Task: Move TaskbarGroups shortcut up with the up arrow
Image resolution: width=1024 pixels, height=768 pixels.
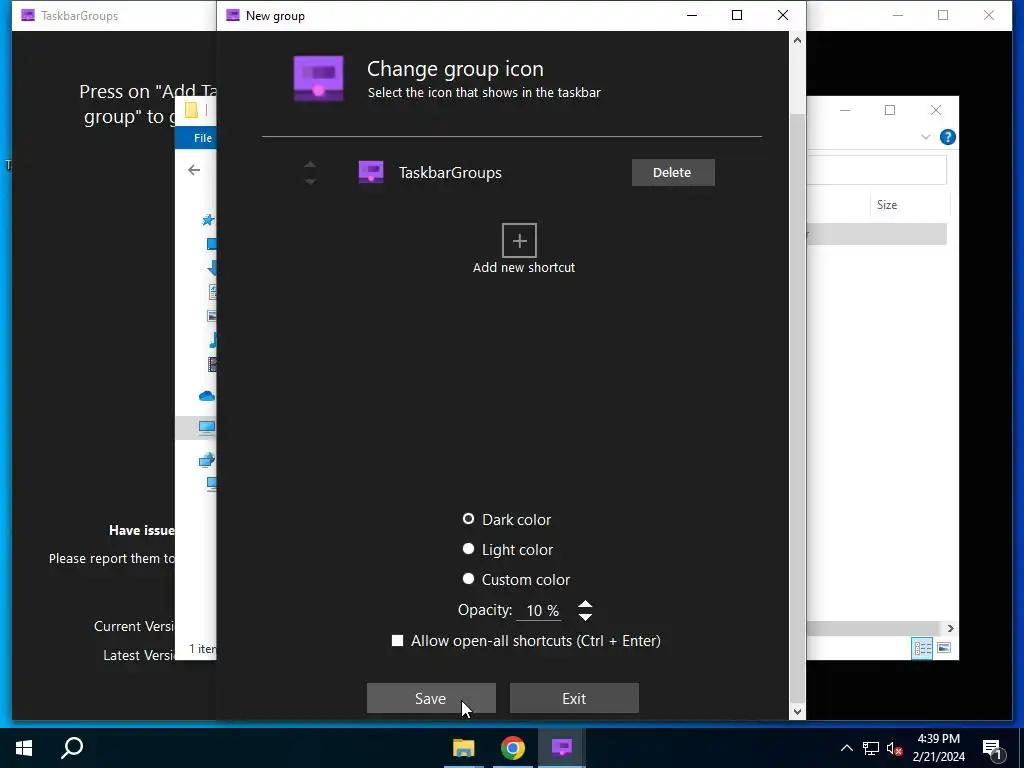Action: tap(310, 165)
